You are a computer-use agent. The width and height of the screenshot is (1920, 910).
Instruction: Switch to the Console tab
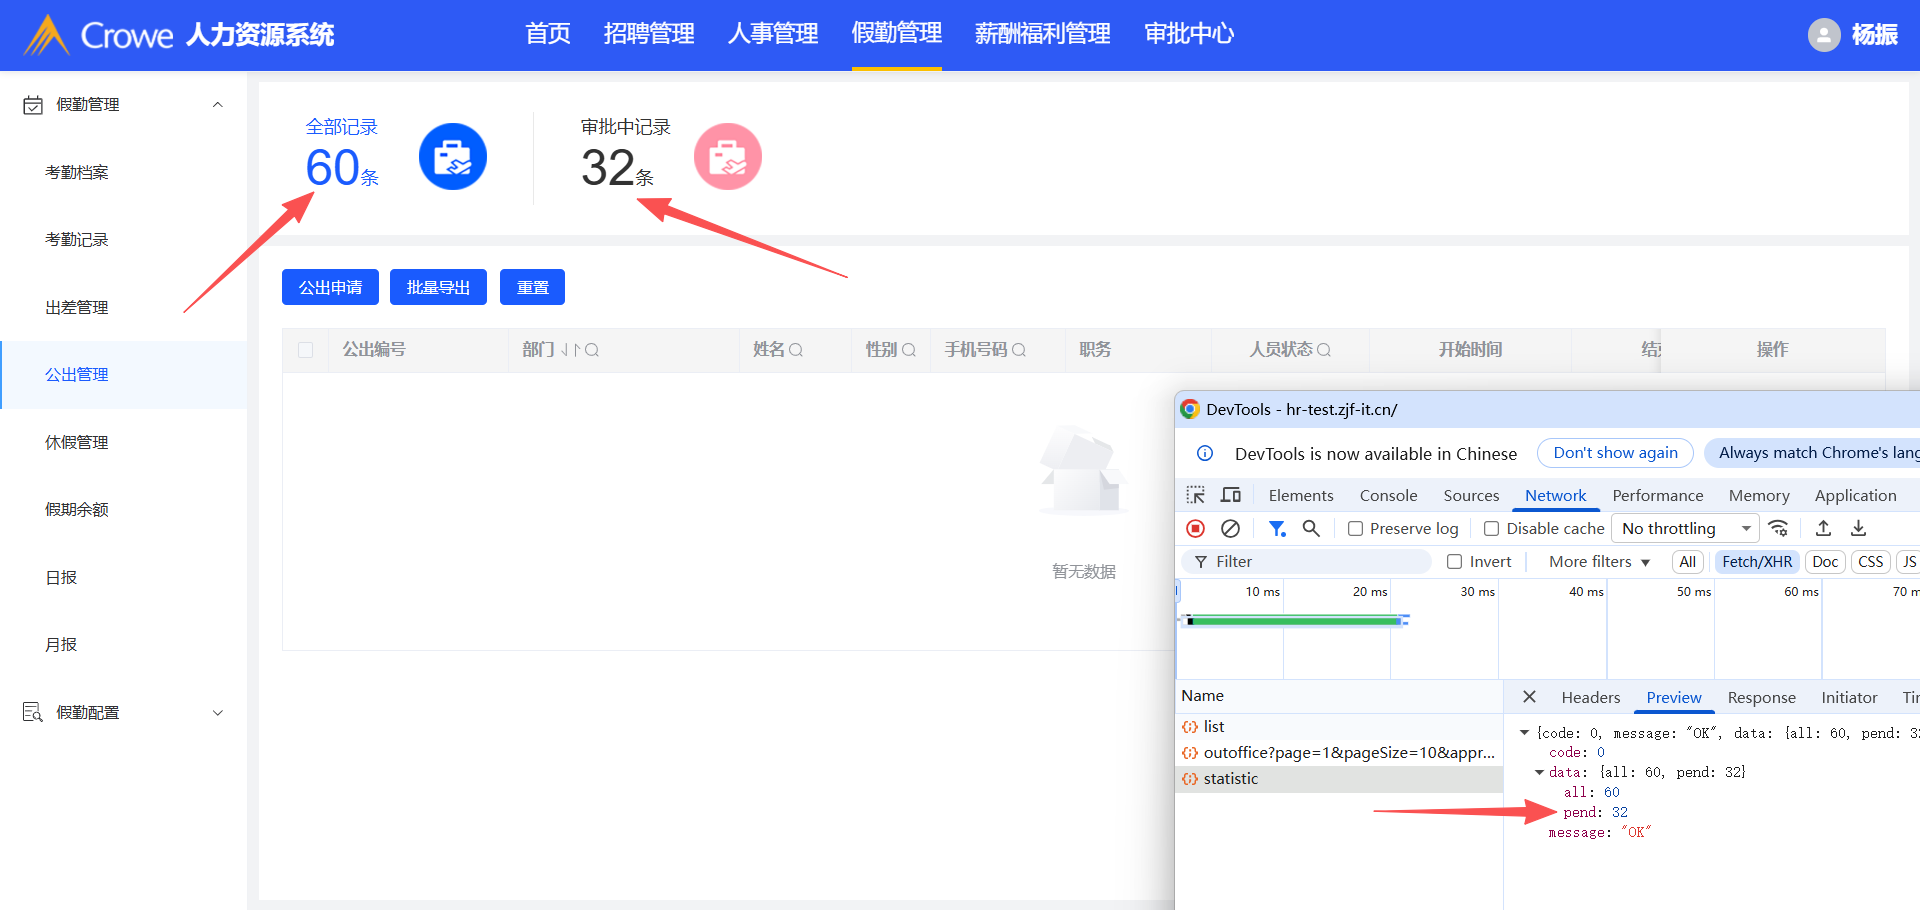click(x=1388, y=495)
